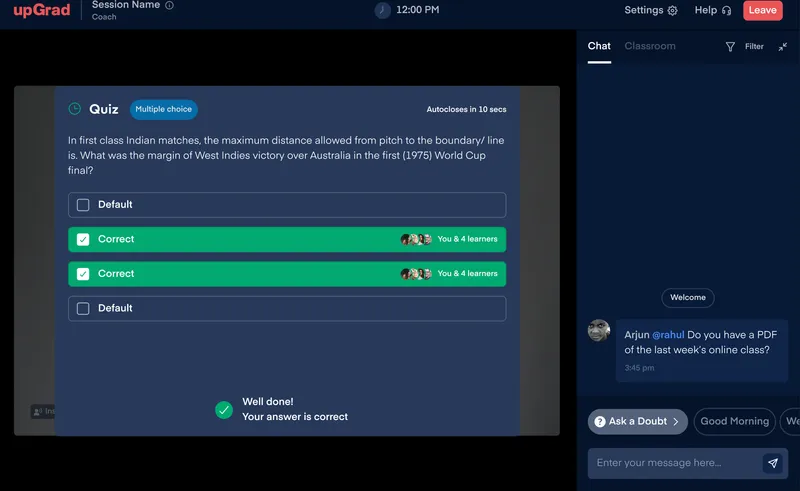Click the Quiz heading text
This screenshot has width=800, height=491.
coord(104,109)
